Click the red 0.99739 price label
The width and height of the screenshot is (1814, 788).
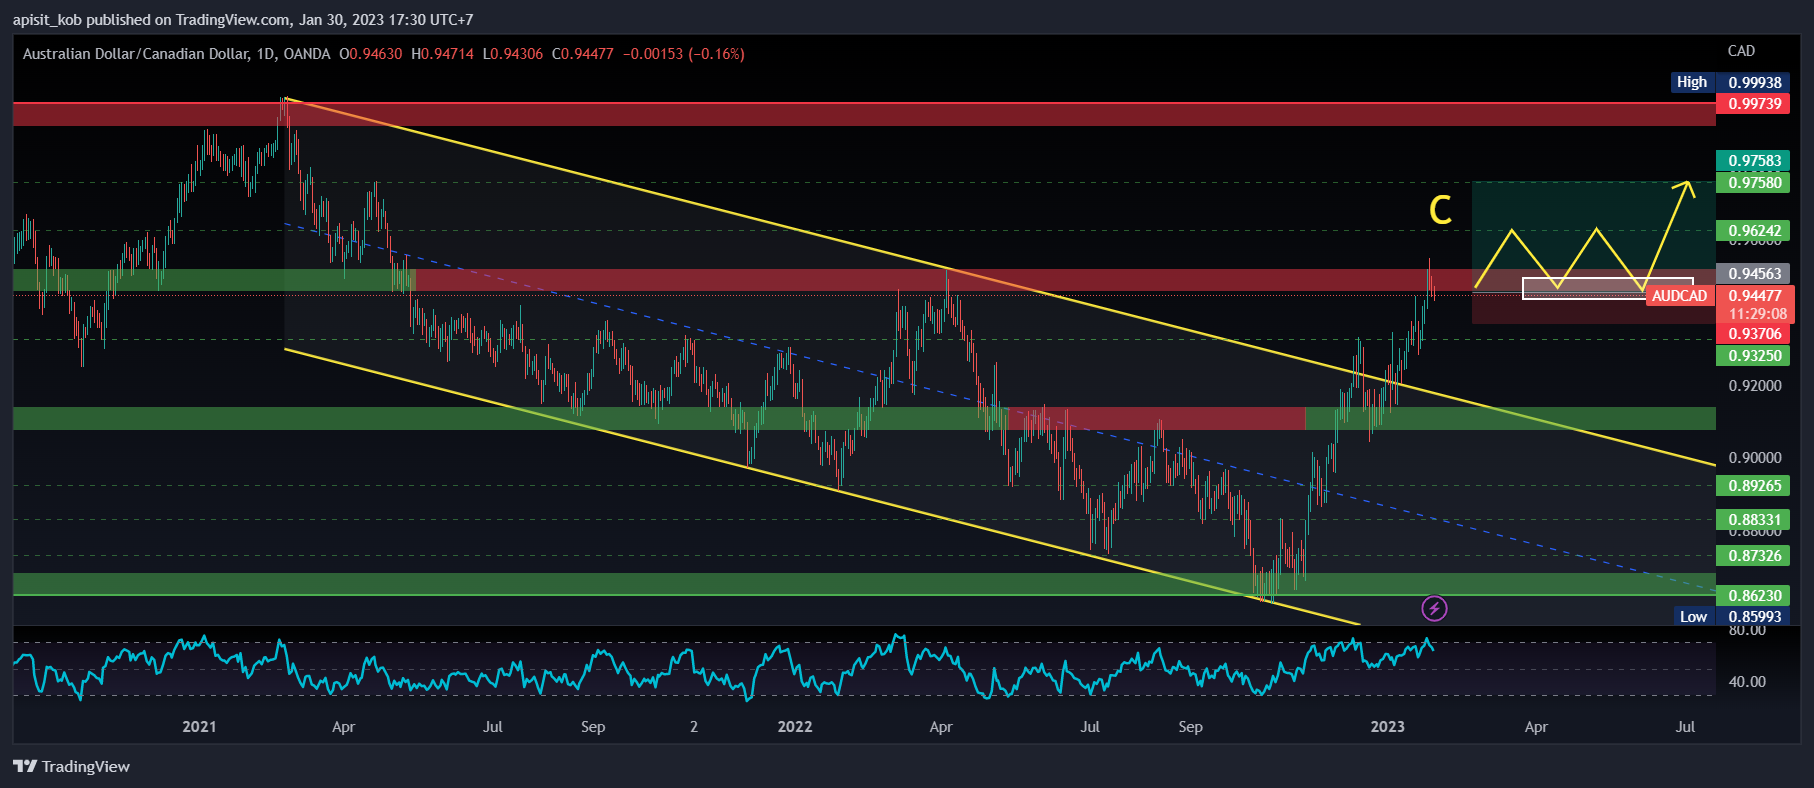click(1755, 103)
